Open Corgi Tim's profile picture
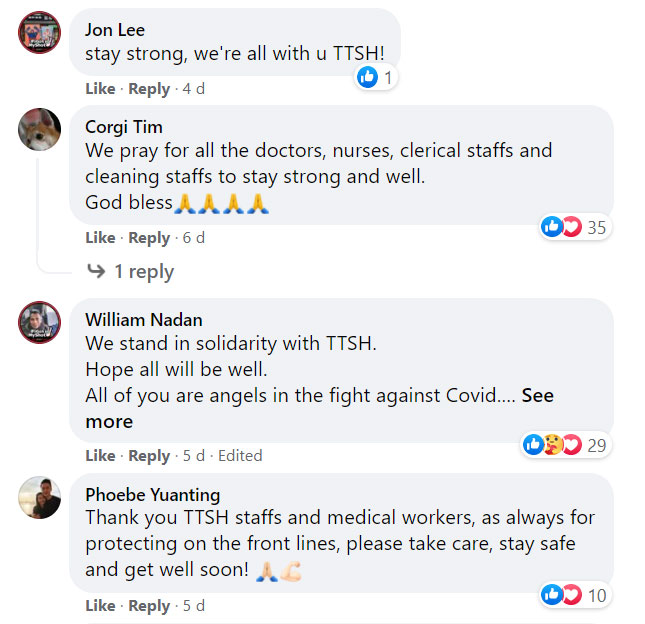 (39, 129)
